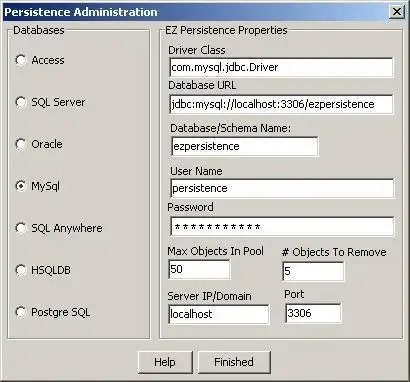
Task: Click the # Objects To Remove field
Action: [x=313, y=271]
